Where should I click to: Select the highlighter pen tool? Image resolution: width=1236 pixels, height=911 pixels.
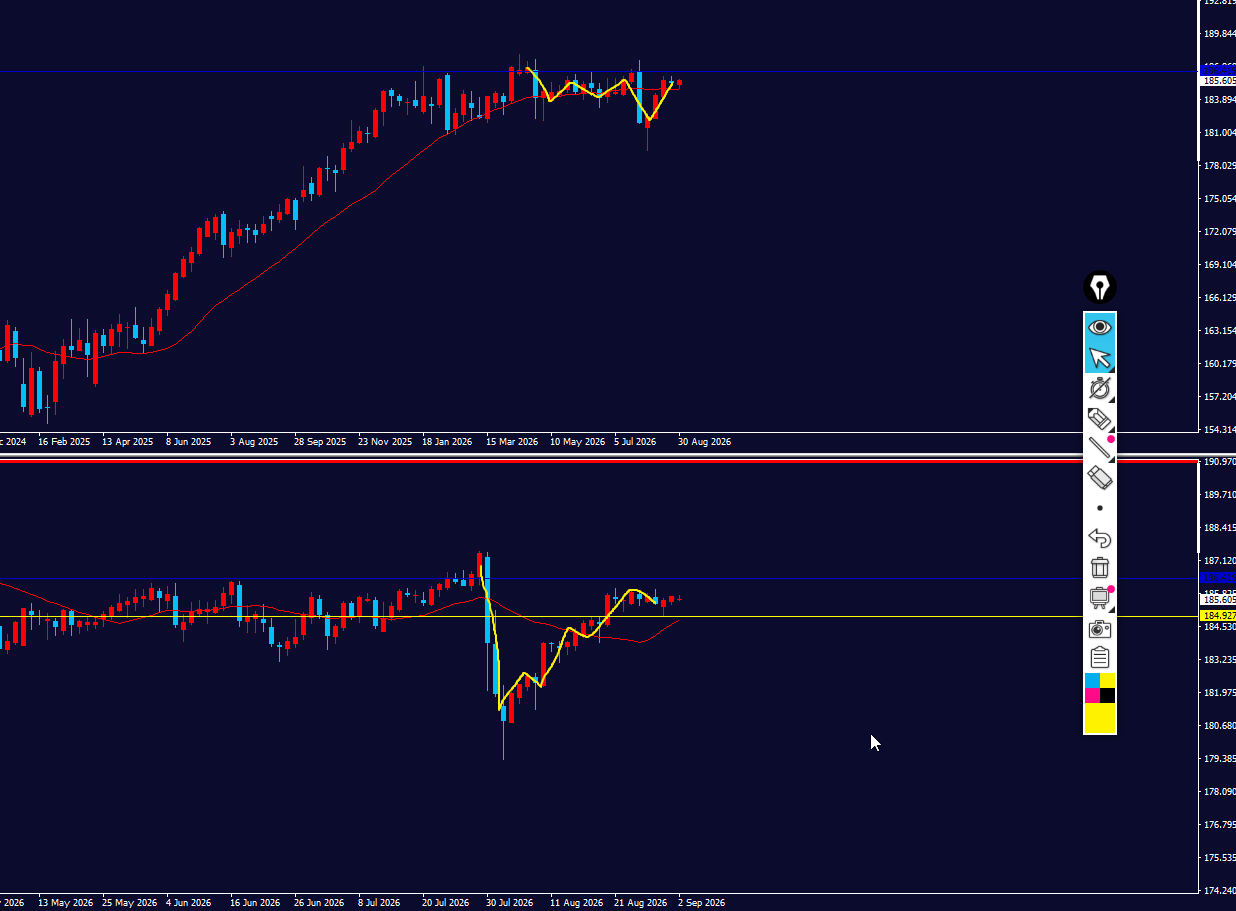1100,418
